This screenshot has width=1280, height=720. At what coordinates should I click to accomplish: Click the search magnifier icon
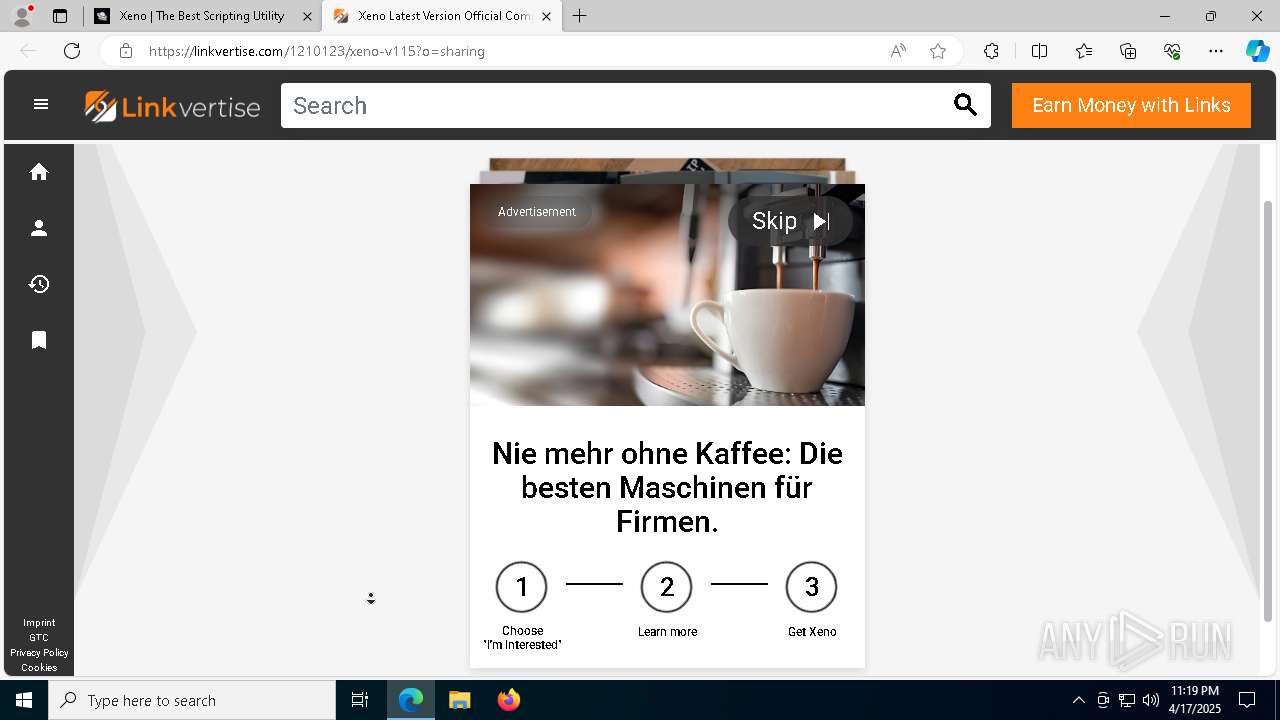pyautogui.click(x=965, y=105)
